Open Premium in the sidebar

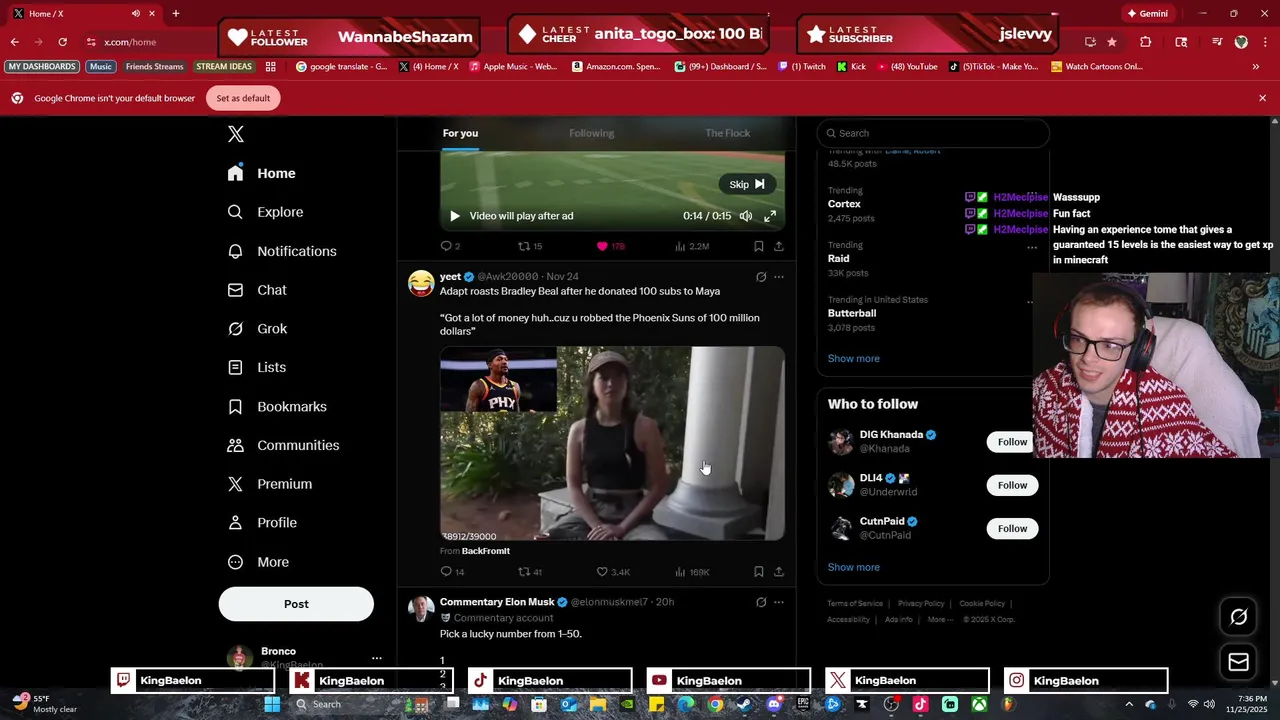(x=270, y=484)
